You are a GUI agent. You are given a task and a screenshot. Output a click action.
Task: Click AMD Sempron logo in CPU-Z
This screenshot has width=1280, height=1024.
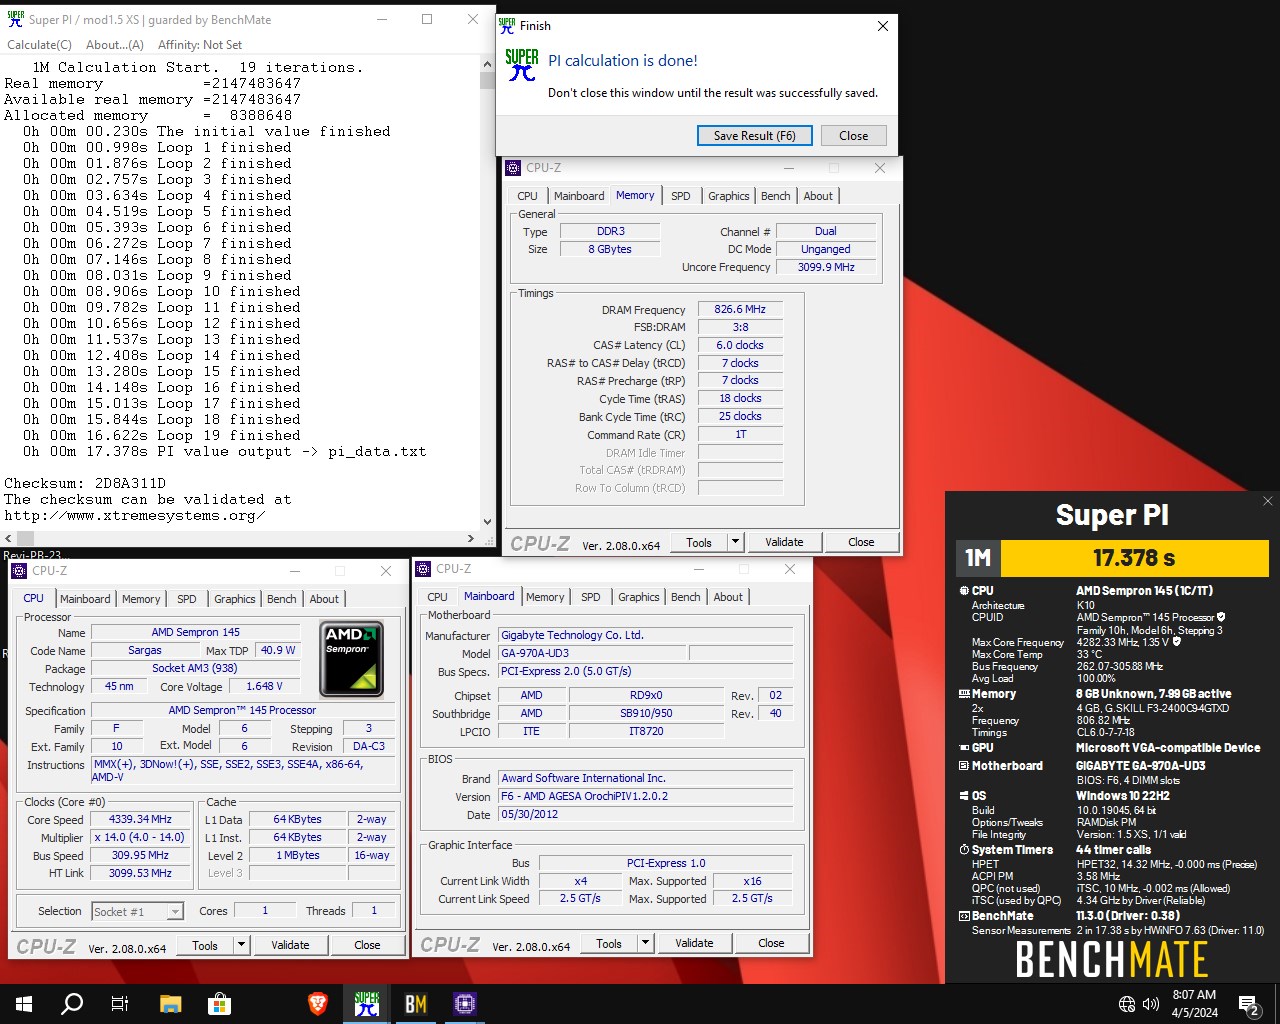[352, 659]
